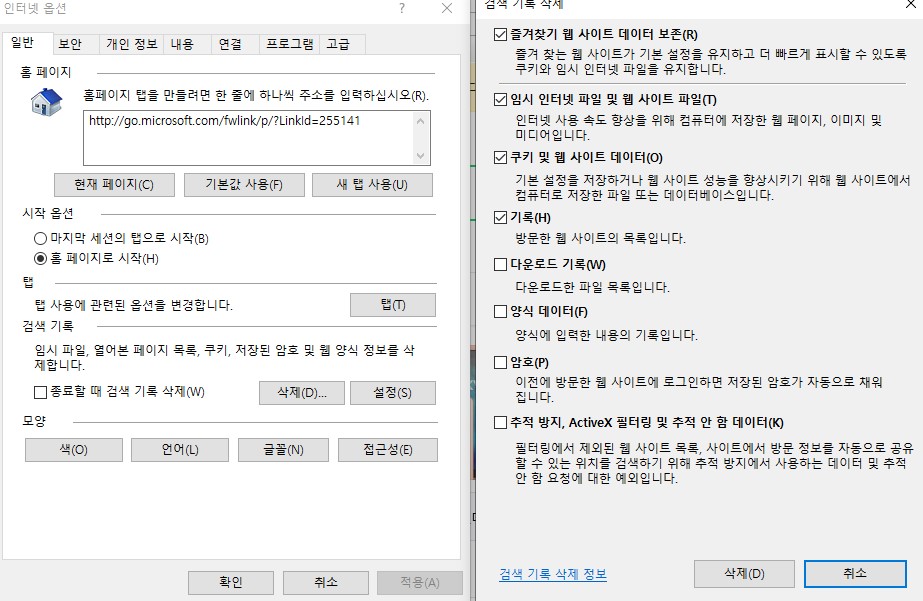Open the 색(O) color settings

click(74, 450)
